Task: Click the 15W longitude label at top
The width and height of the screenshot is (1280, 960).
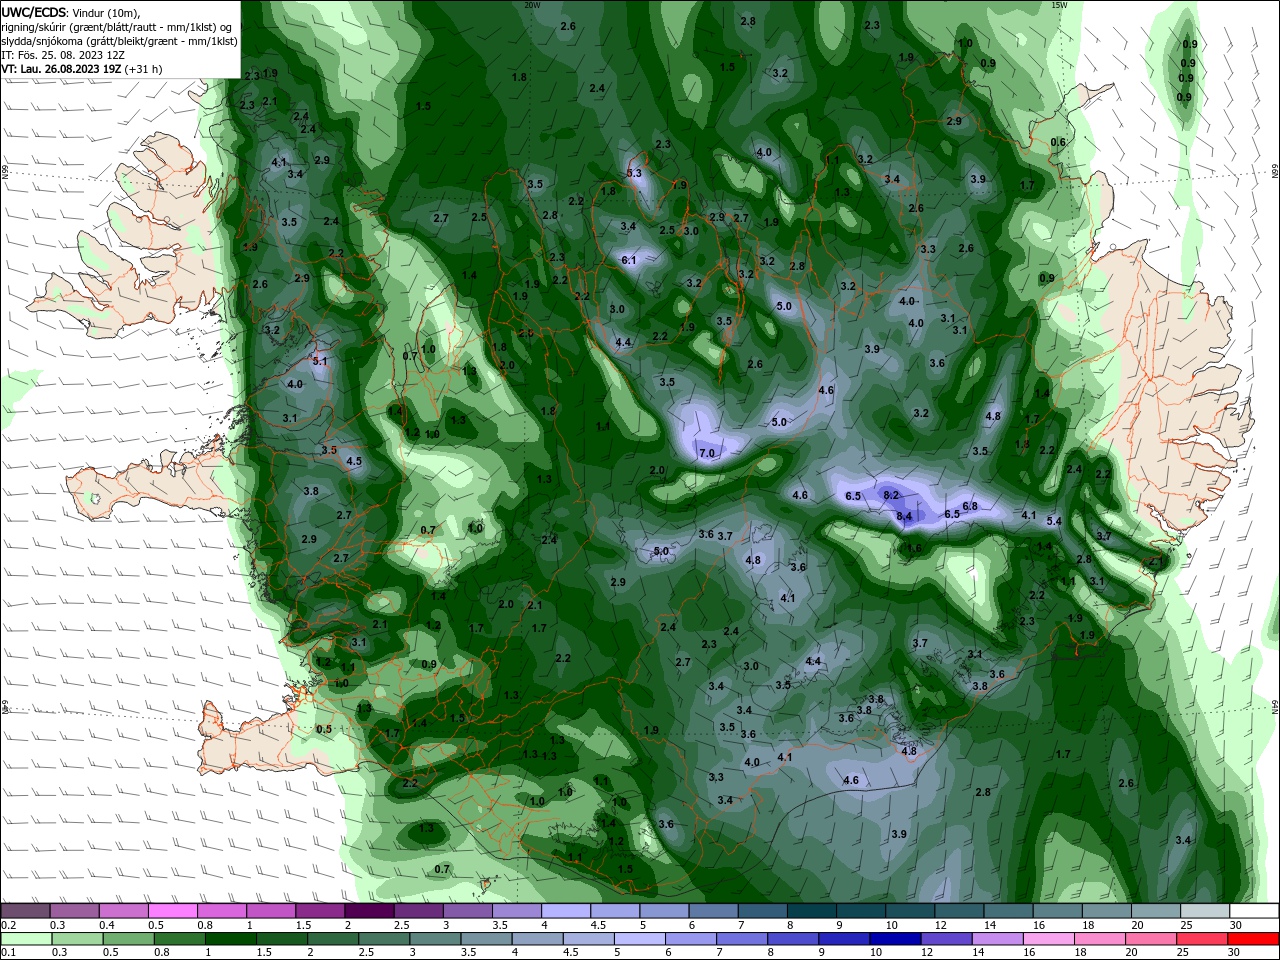Action: pos(1059,5)
